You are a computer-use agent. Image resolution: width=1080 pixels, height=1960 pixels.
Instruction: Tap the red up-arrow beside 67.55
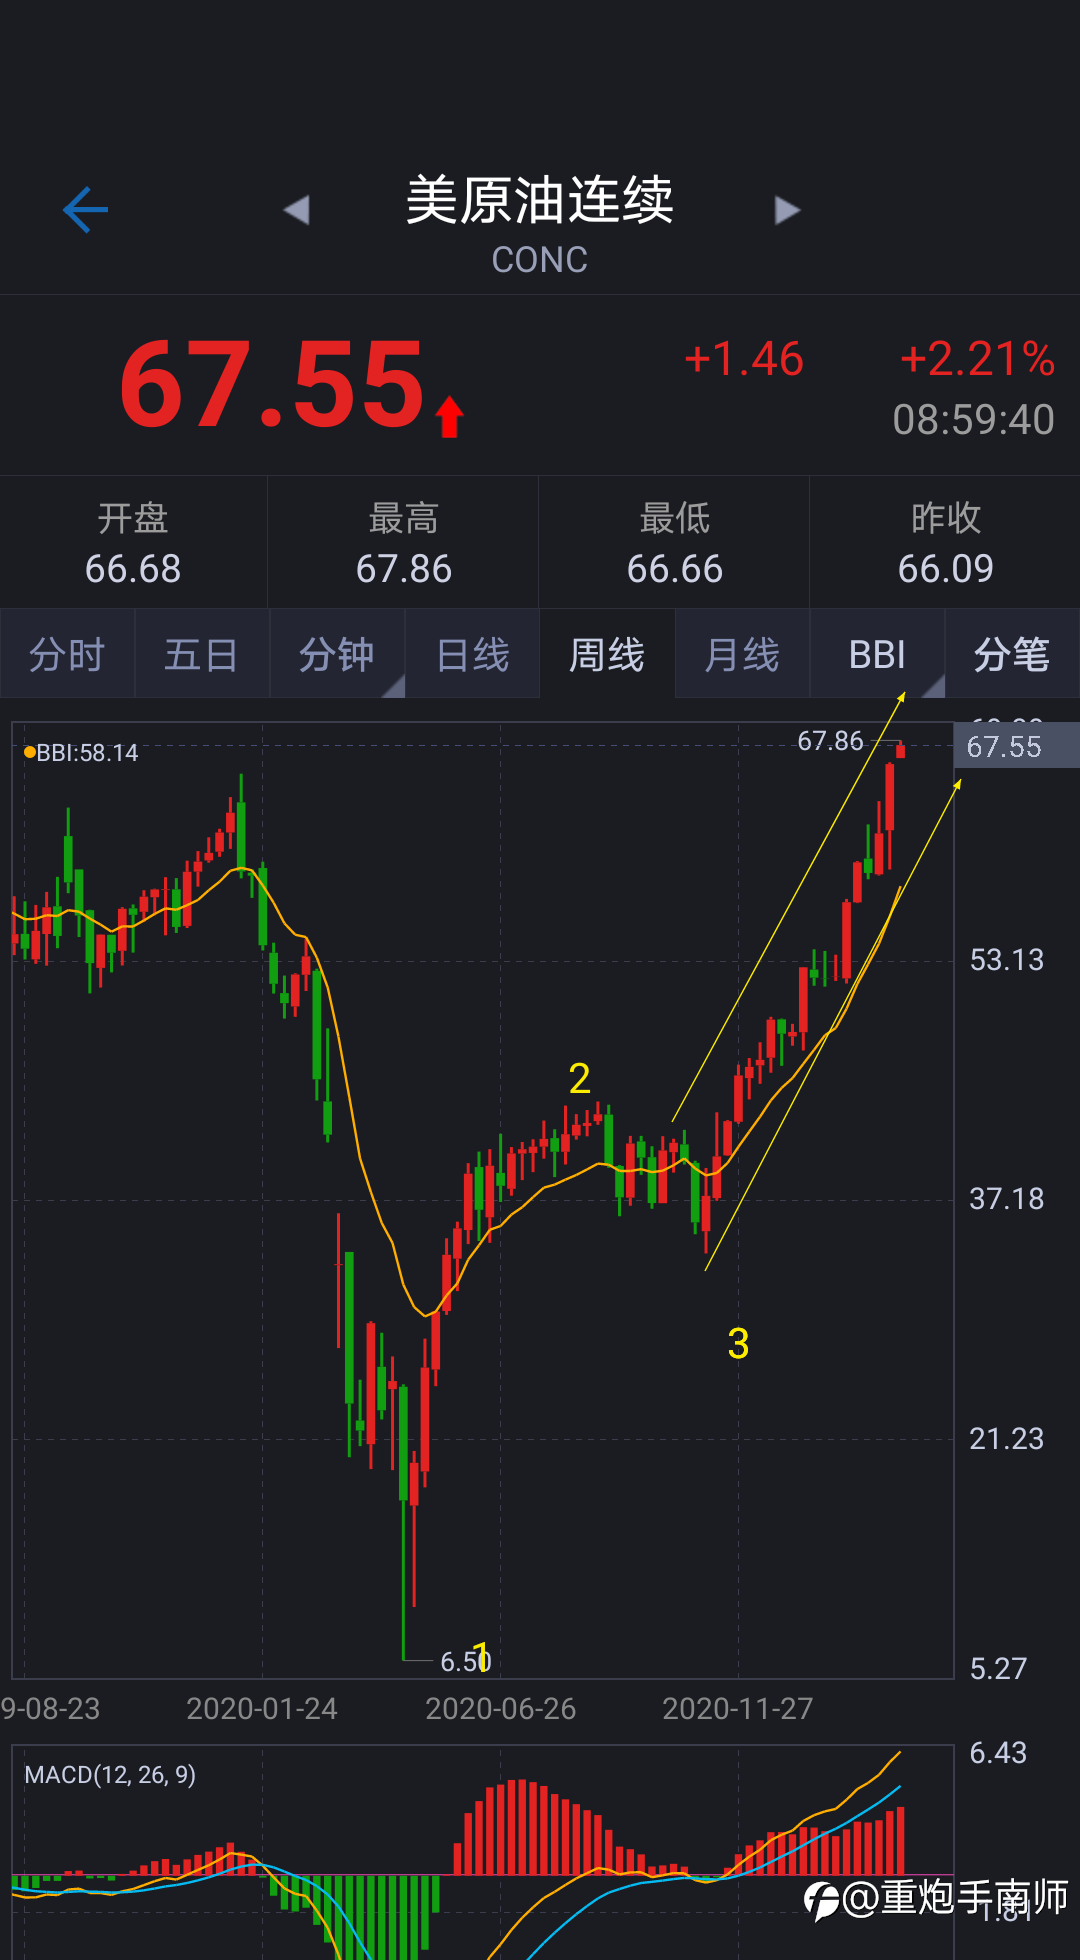(x=450, y=416)
